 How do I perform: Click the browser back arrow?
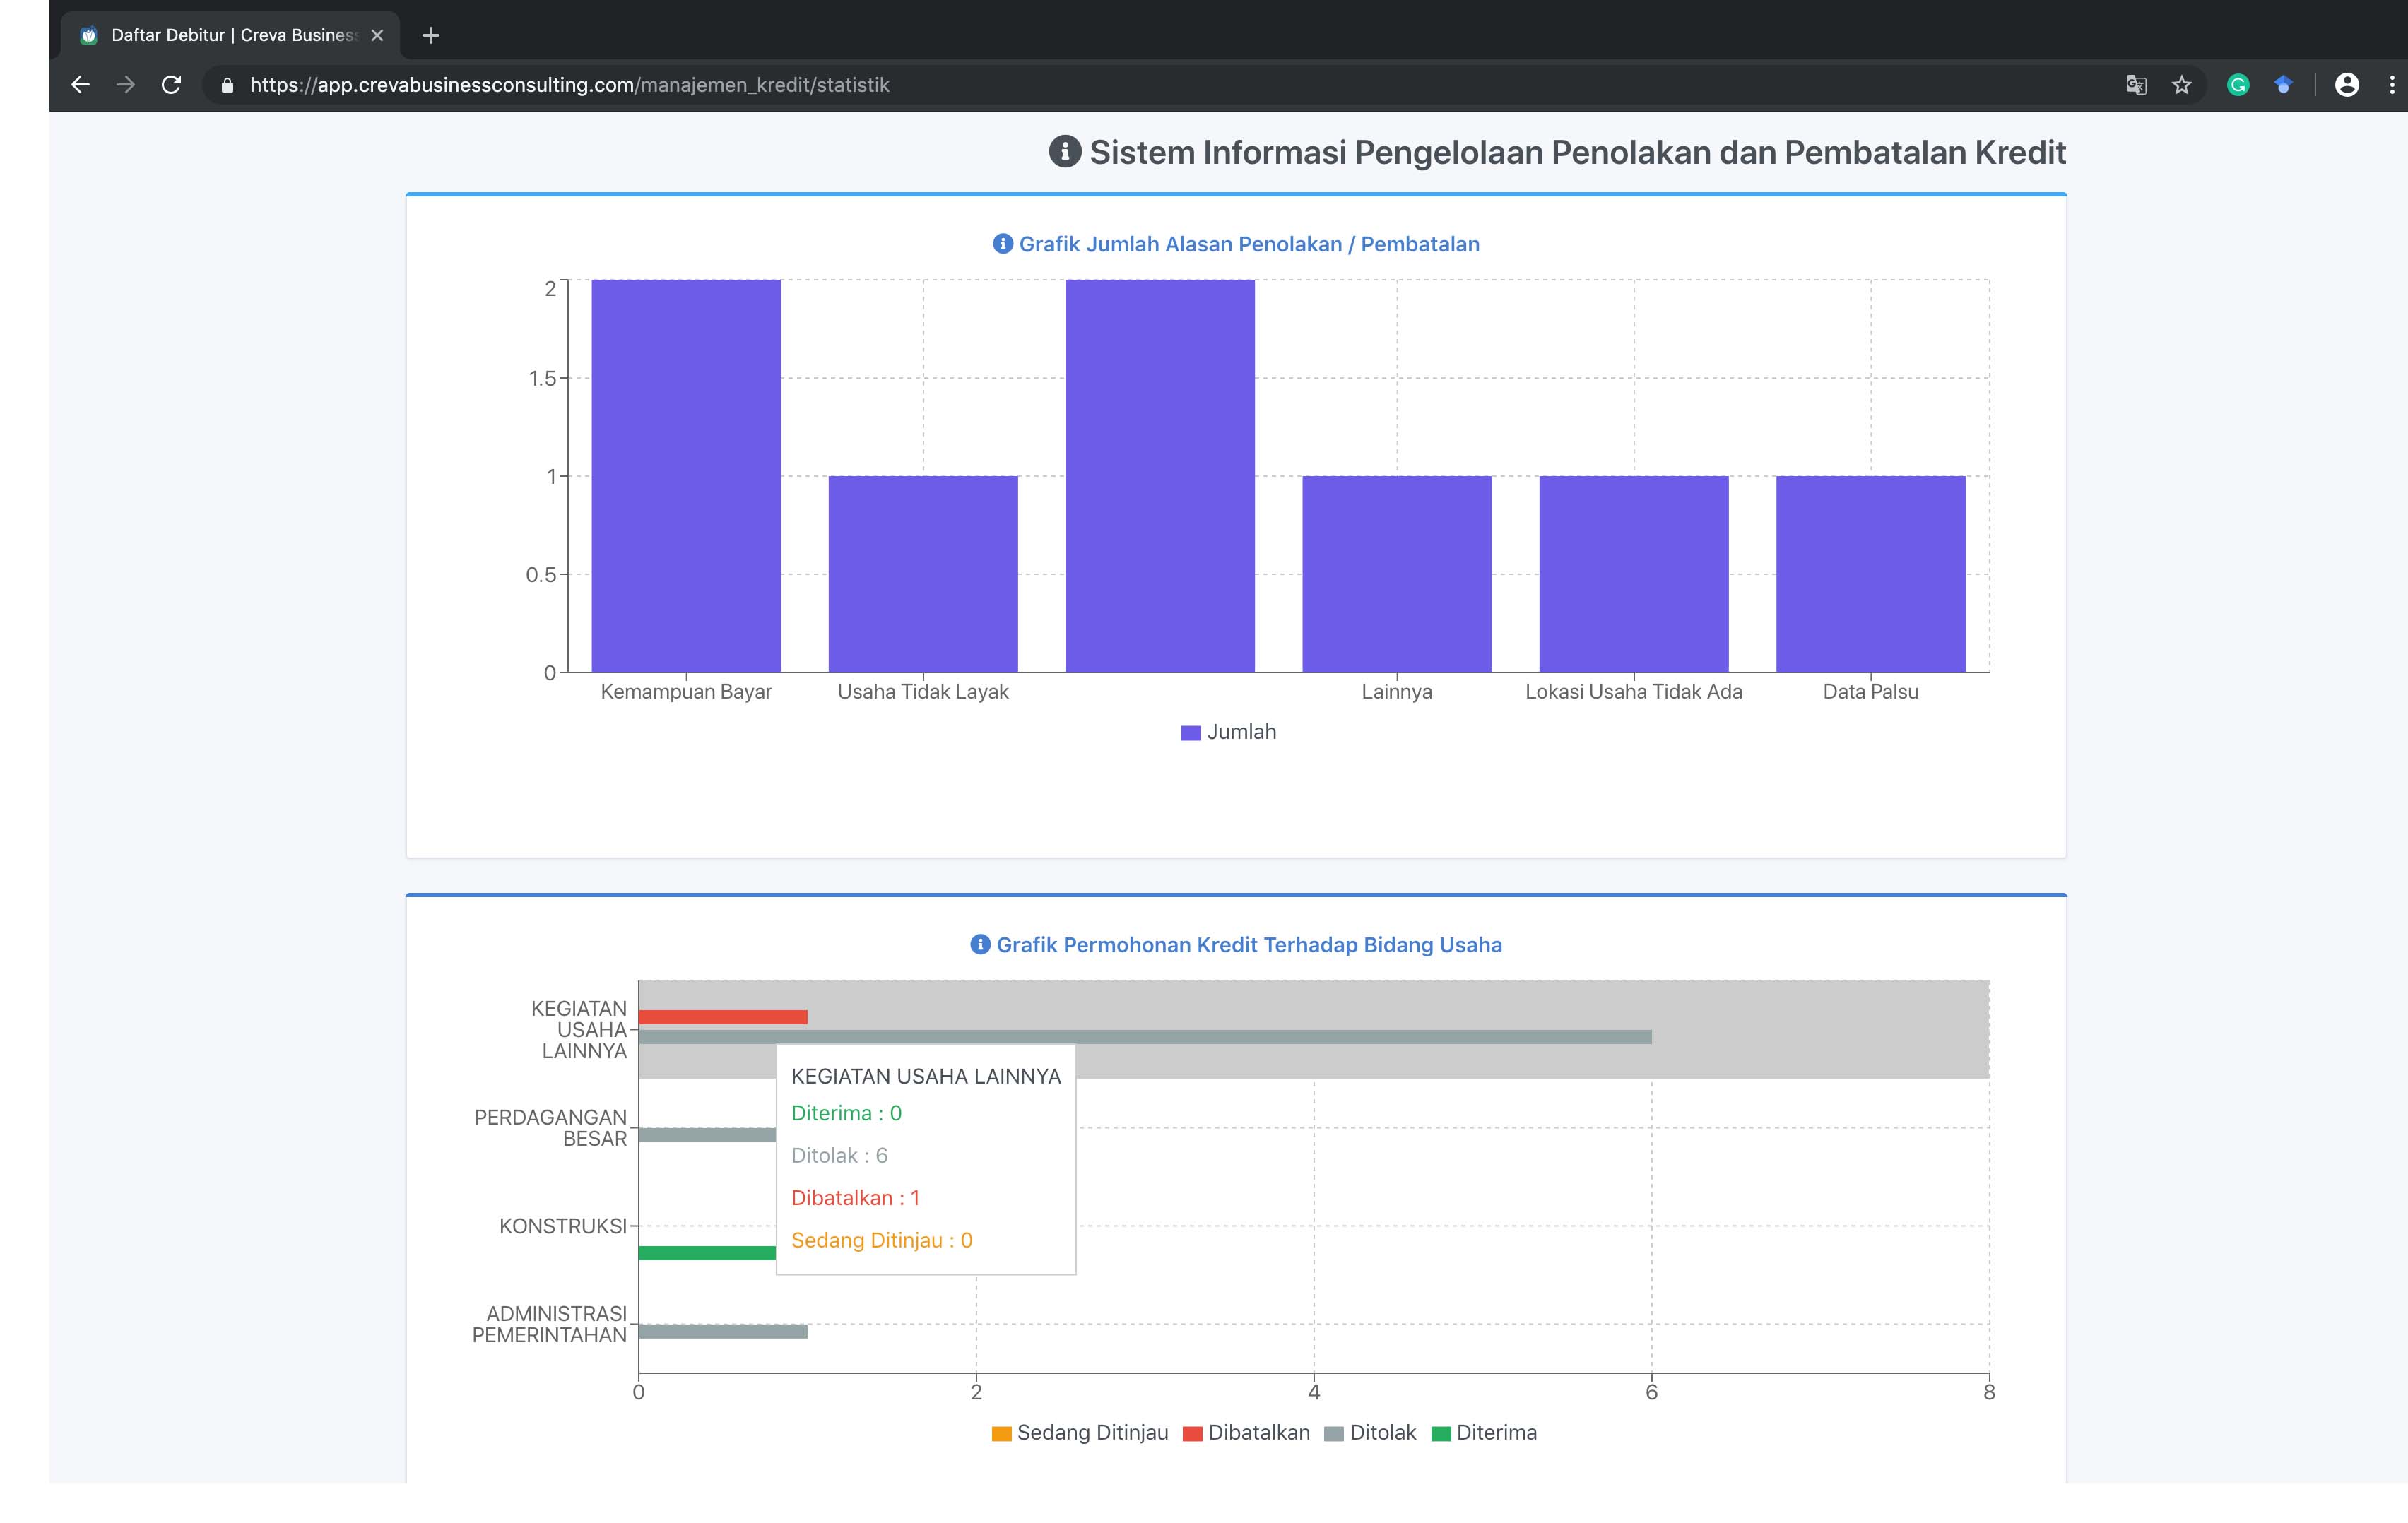(x=81, y=85)
